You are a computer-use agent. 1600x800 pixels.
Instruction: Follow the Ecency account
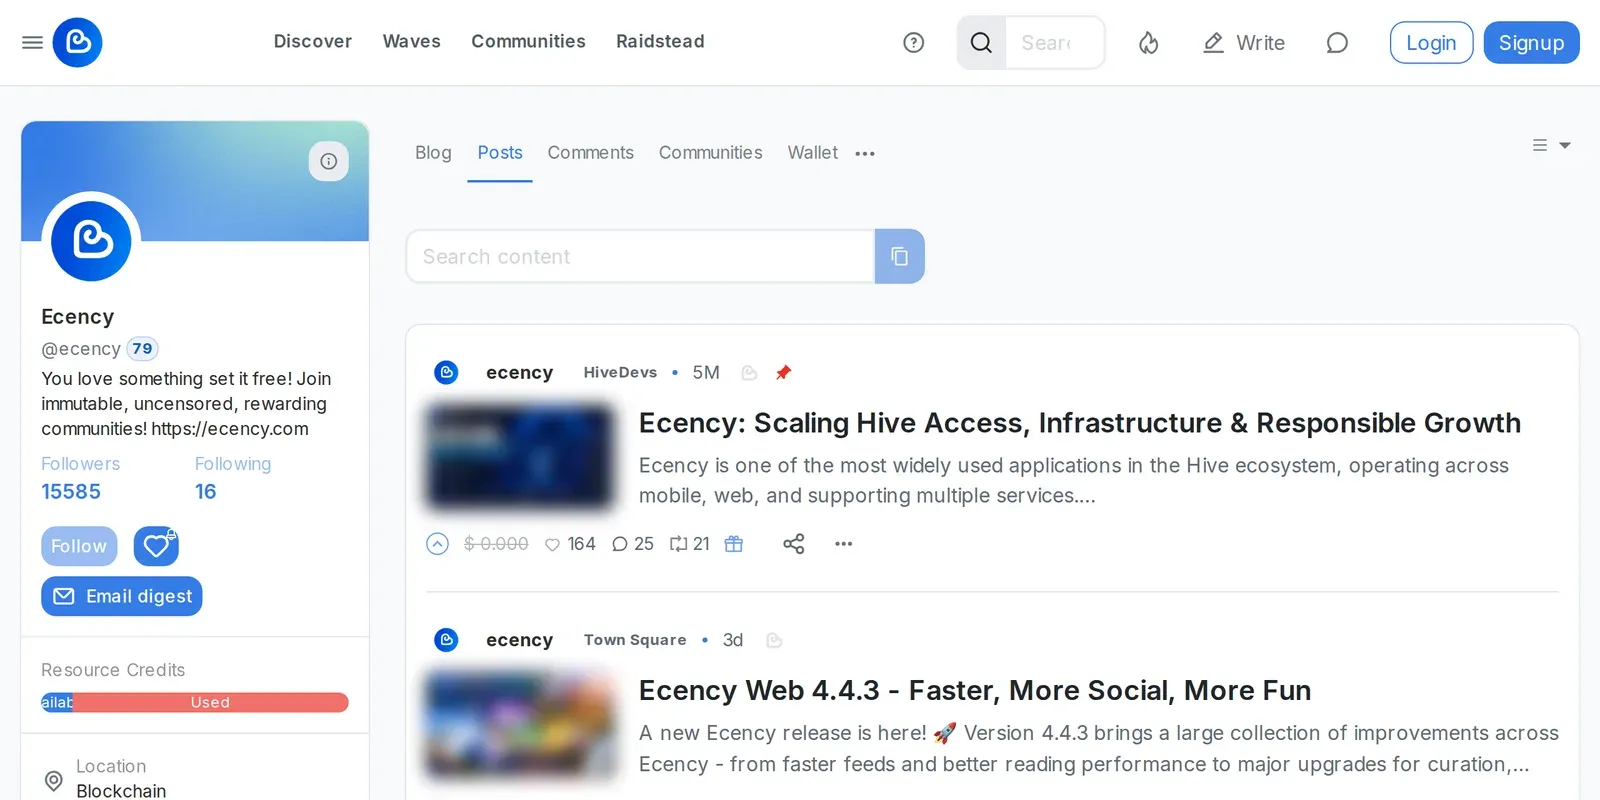click(x=79, y=546)
